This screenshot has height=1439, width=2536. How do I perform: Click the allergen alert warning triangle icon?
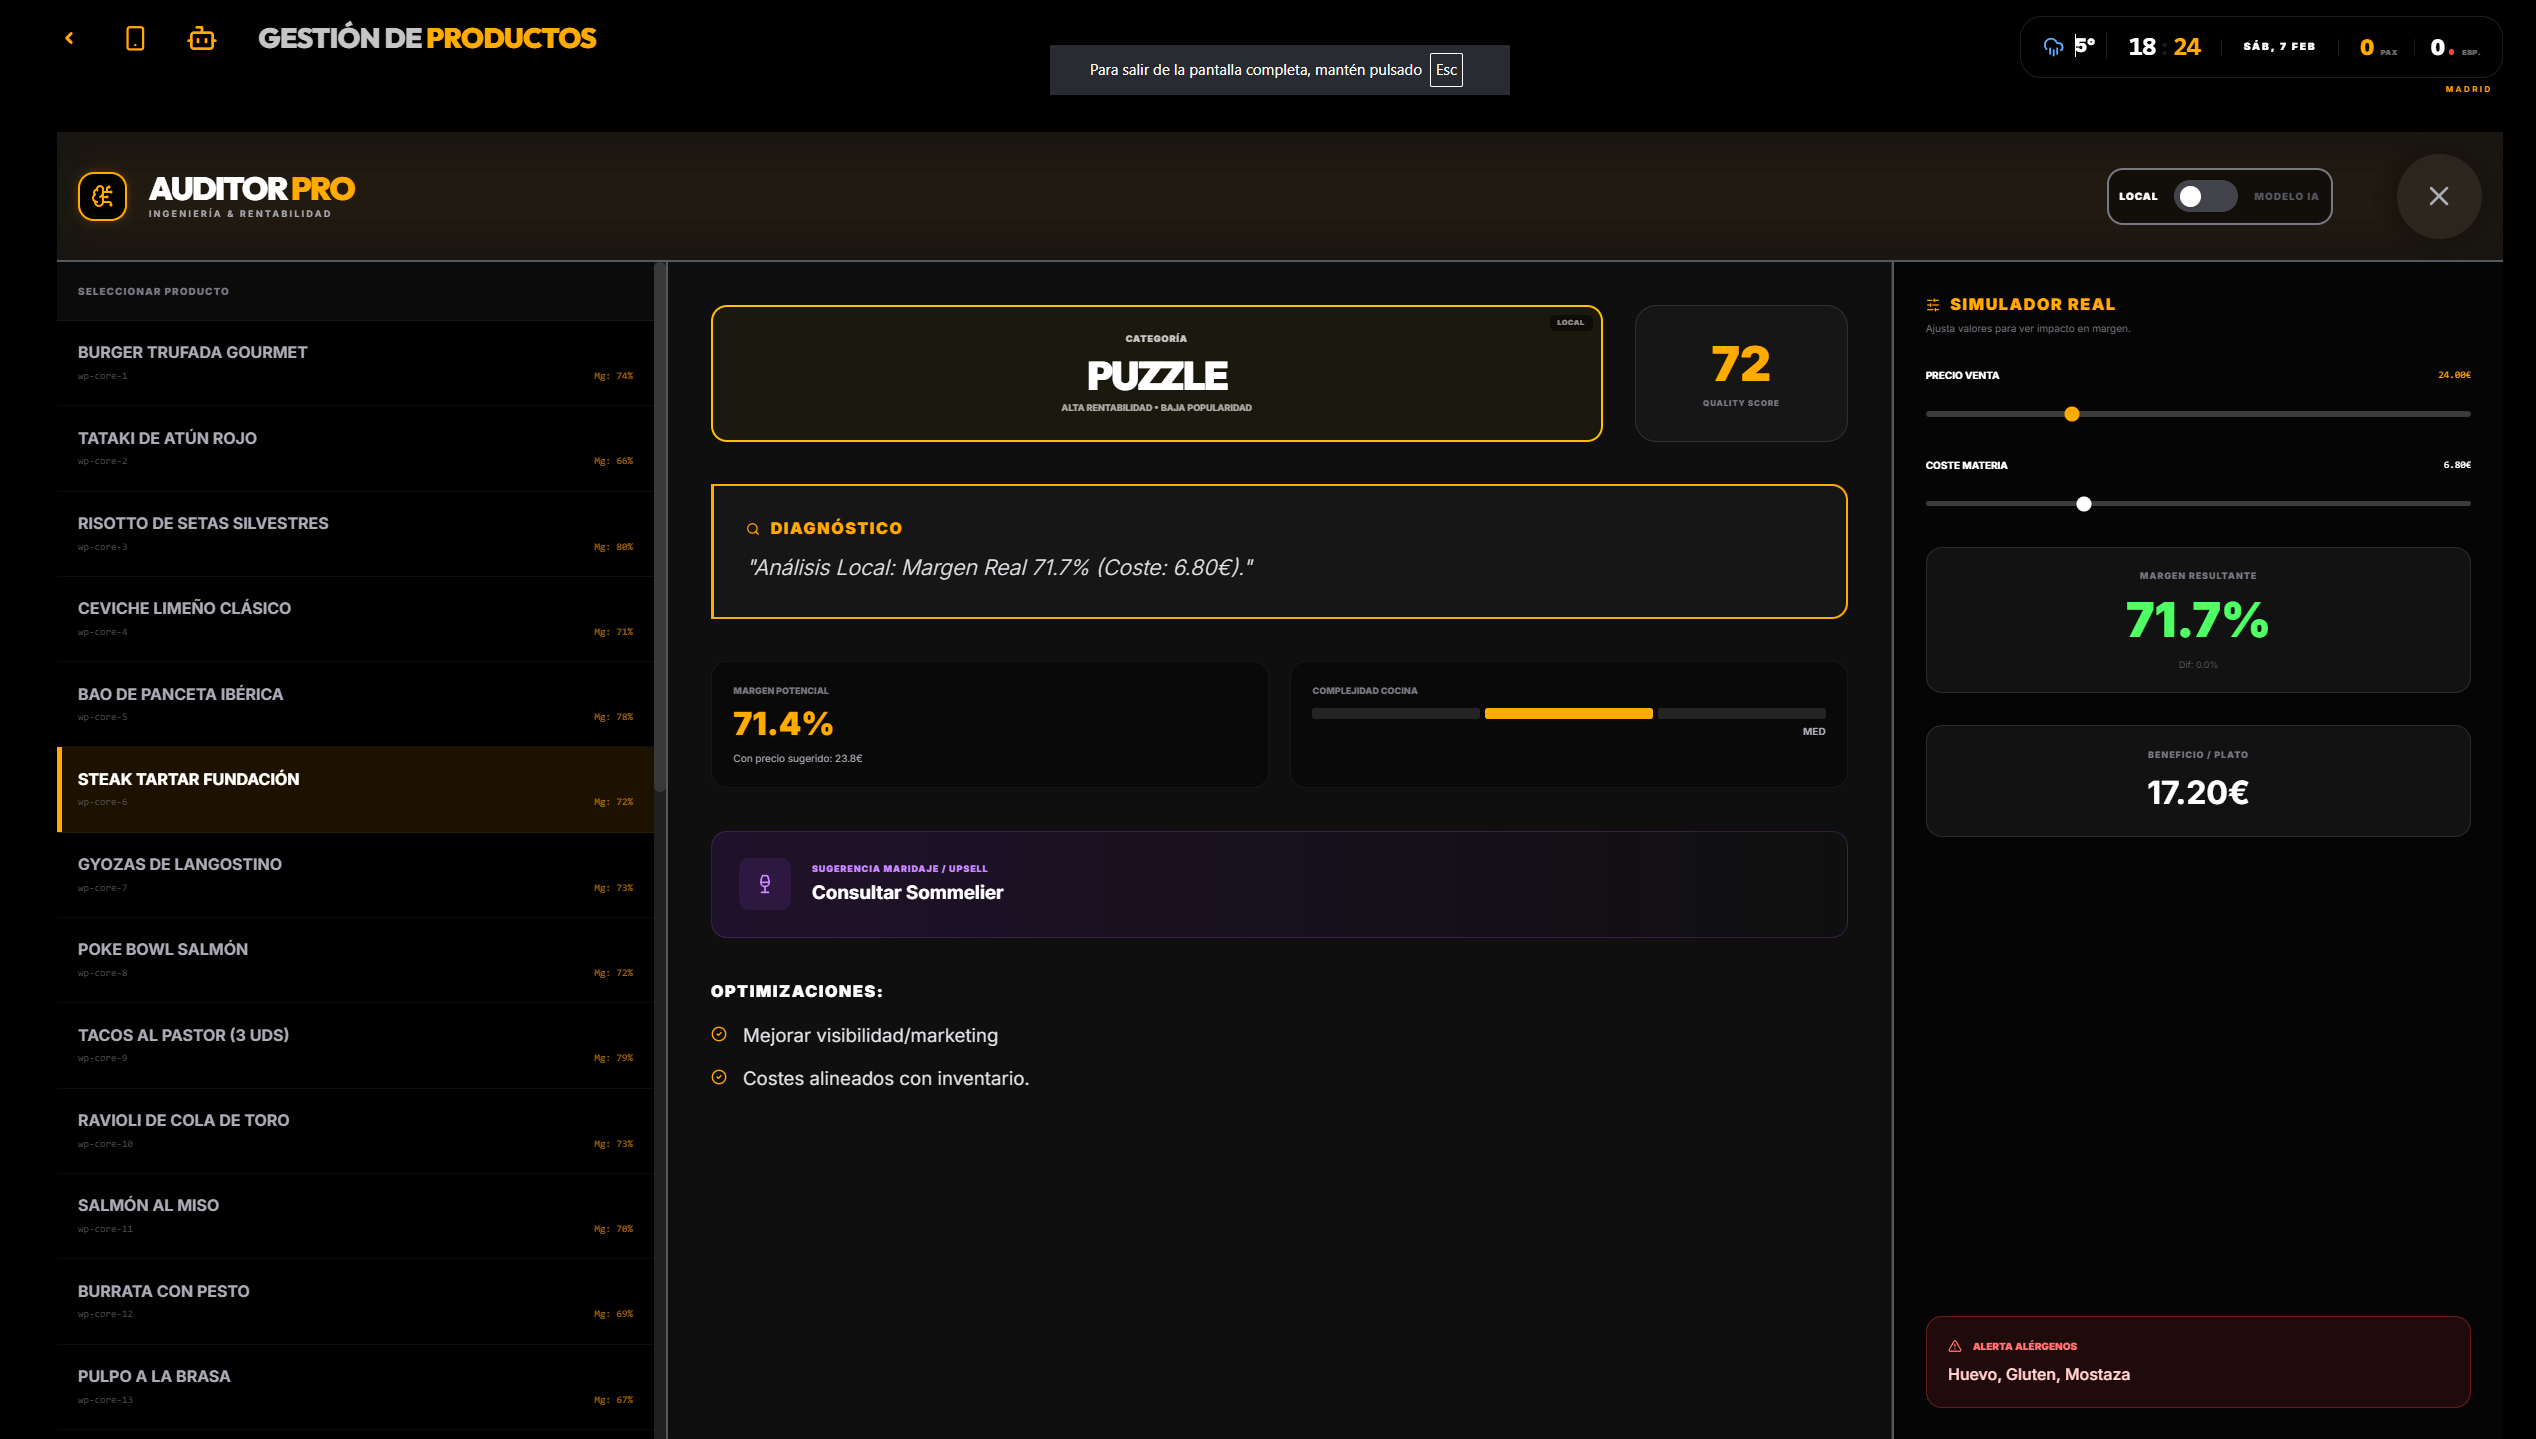pyautogui.click(x=1955, y=1346)
